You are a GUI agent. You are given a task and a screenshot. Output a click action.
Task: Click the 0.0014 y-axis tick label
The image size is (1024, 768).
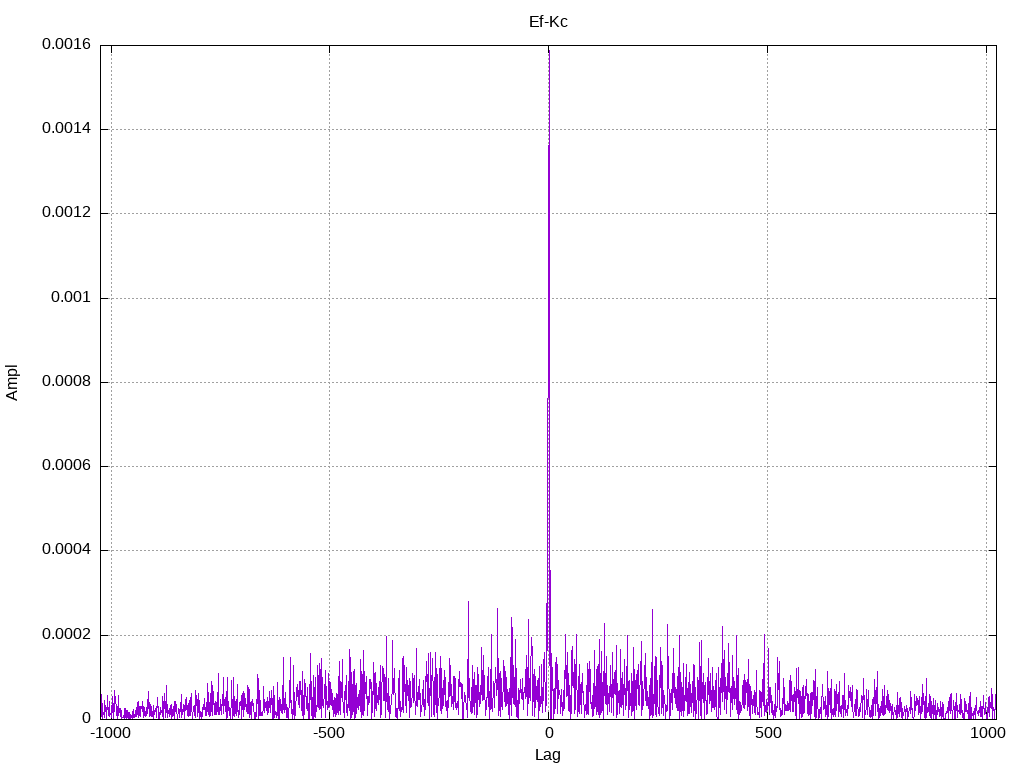(67, 128)
